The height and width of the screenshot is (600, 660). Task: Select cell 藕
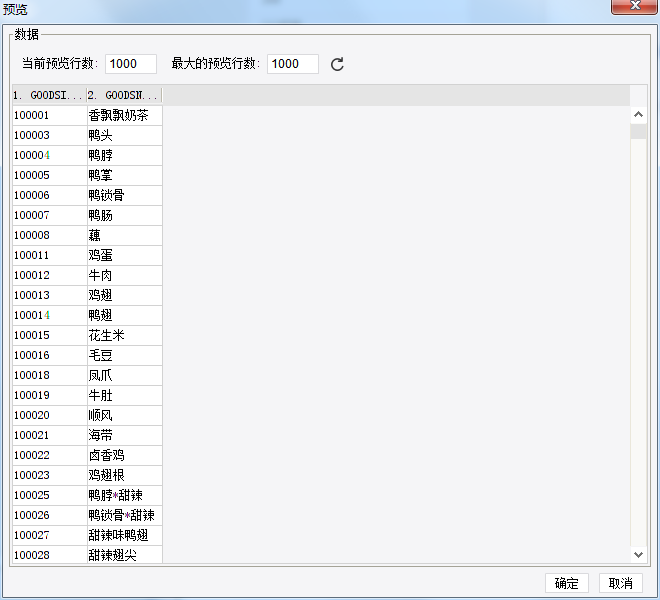(125, 235)
